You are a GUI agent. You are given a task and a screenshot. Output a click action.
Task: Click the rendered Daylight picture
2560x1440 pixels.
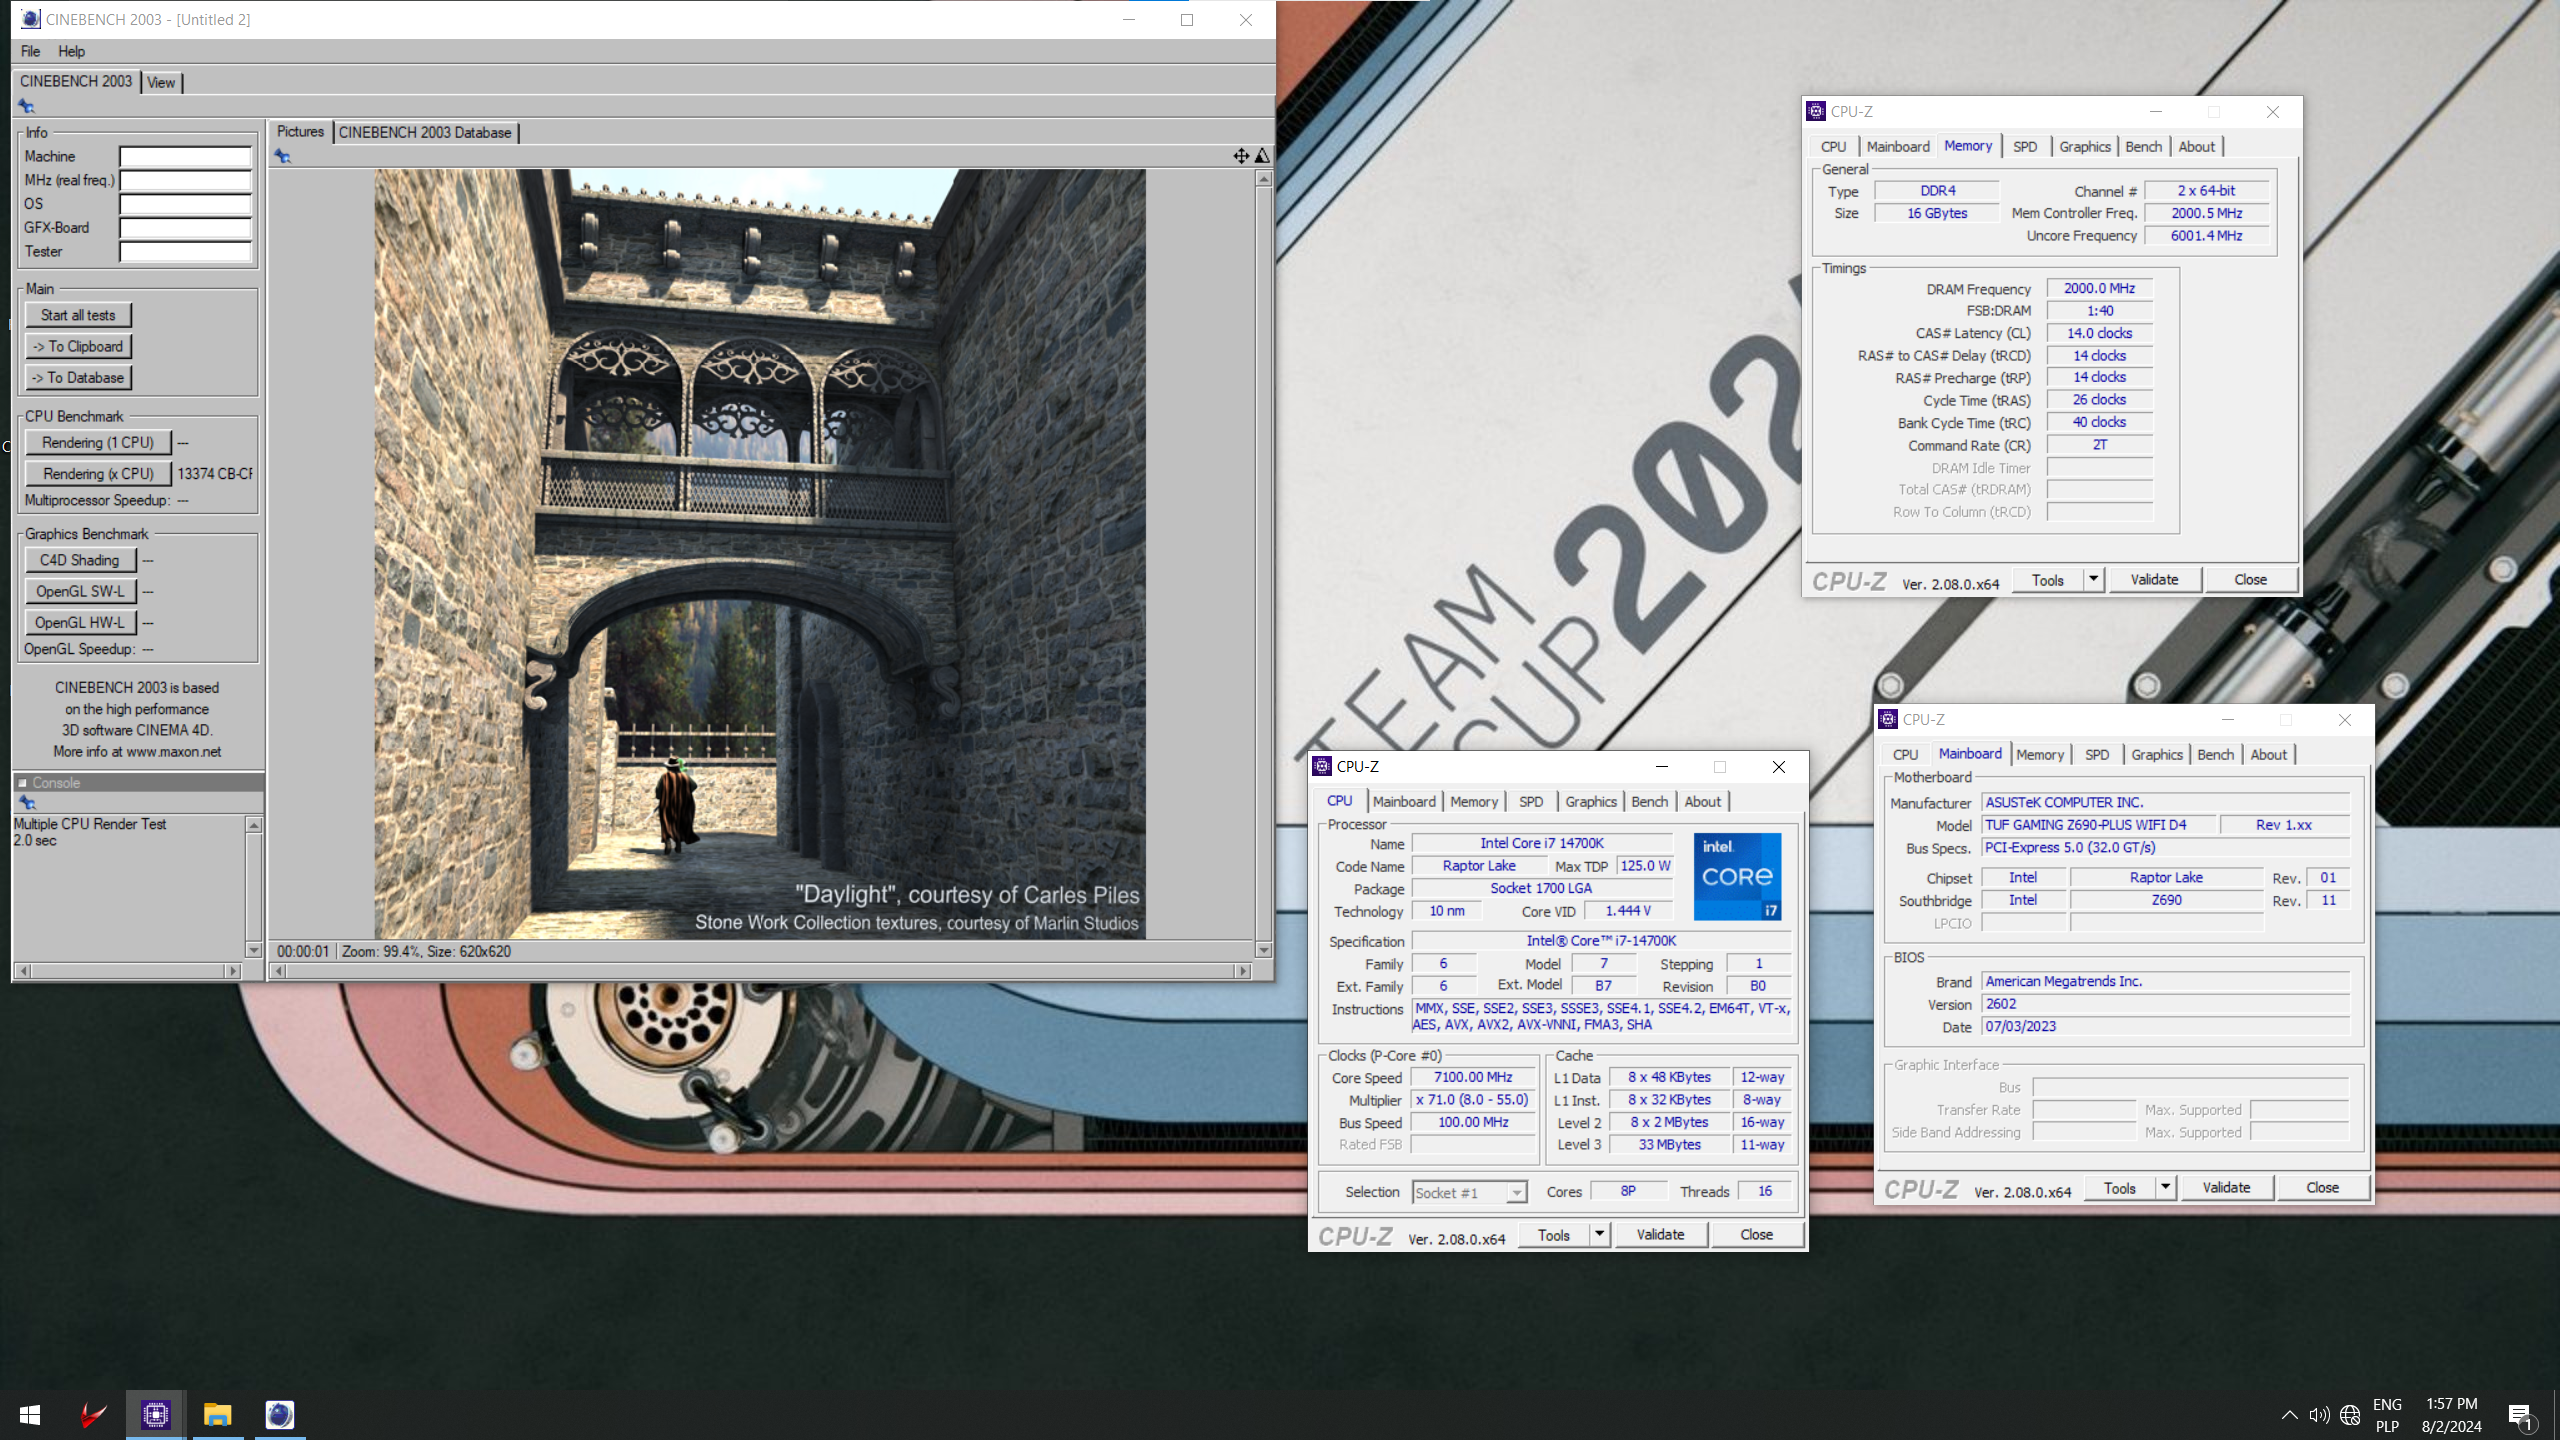(x=760, y=554)
